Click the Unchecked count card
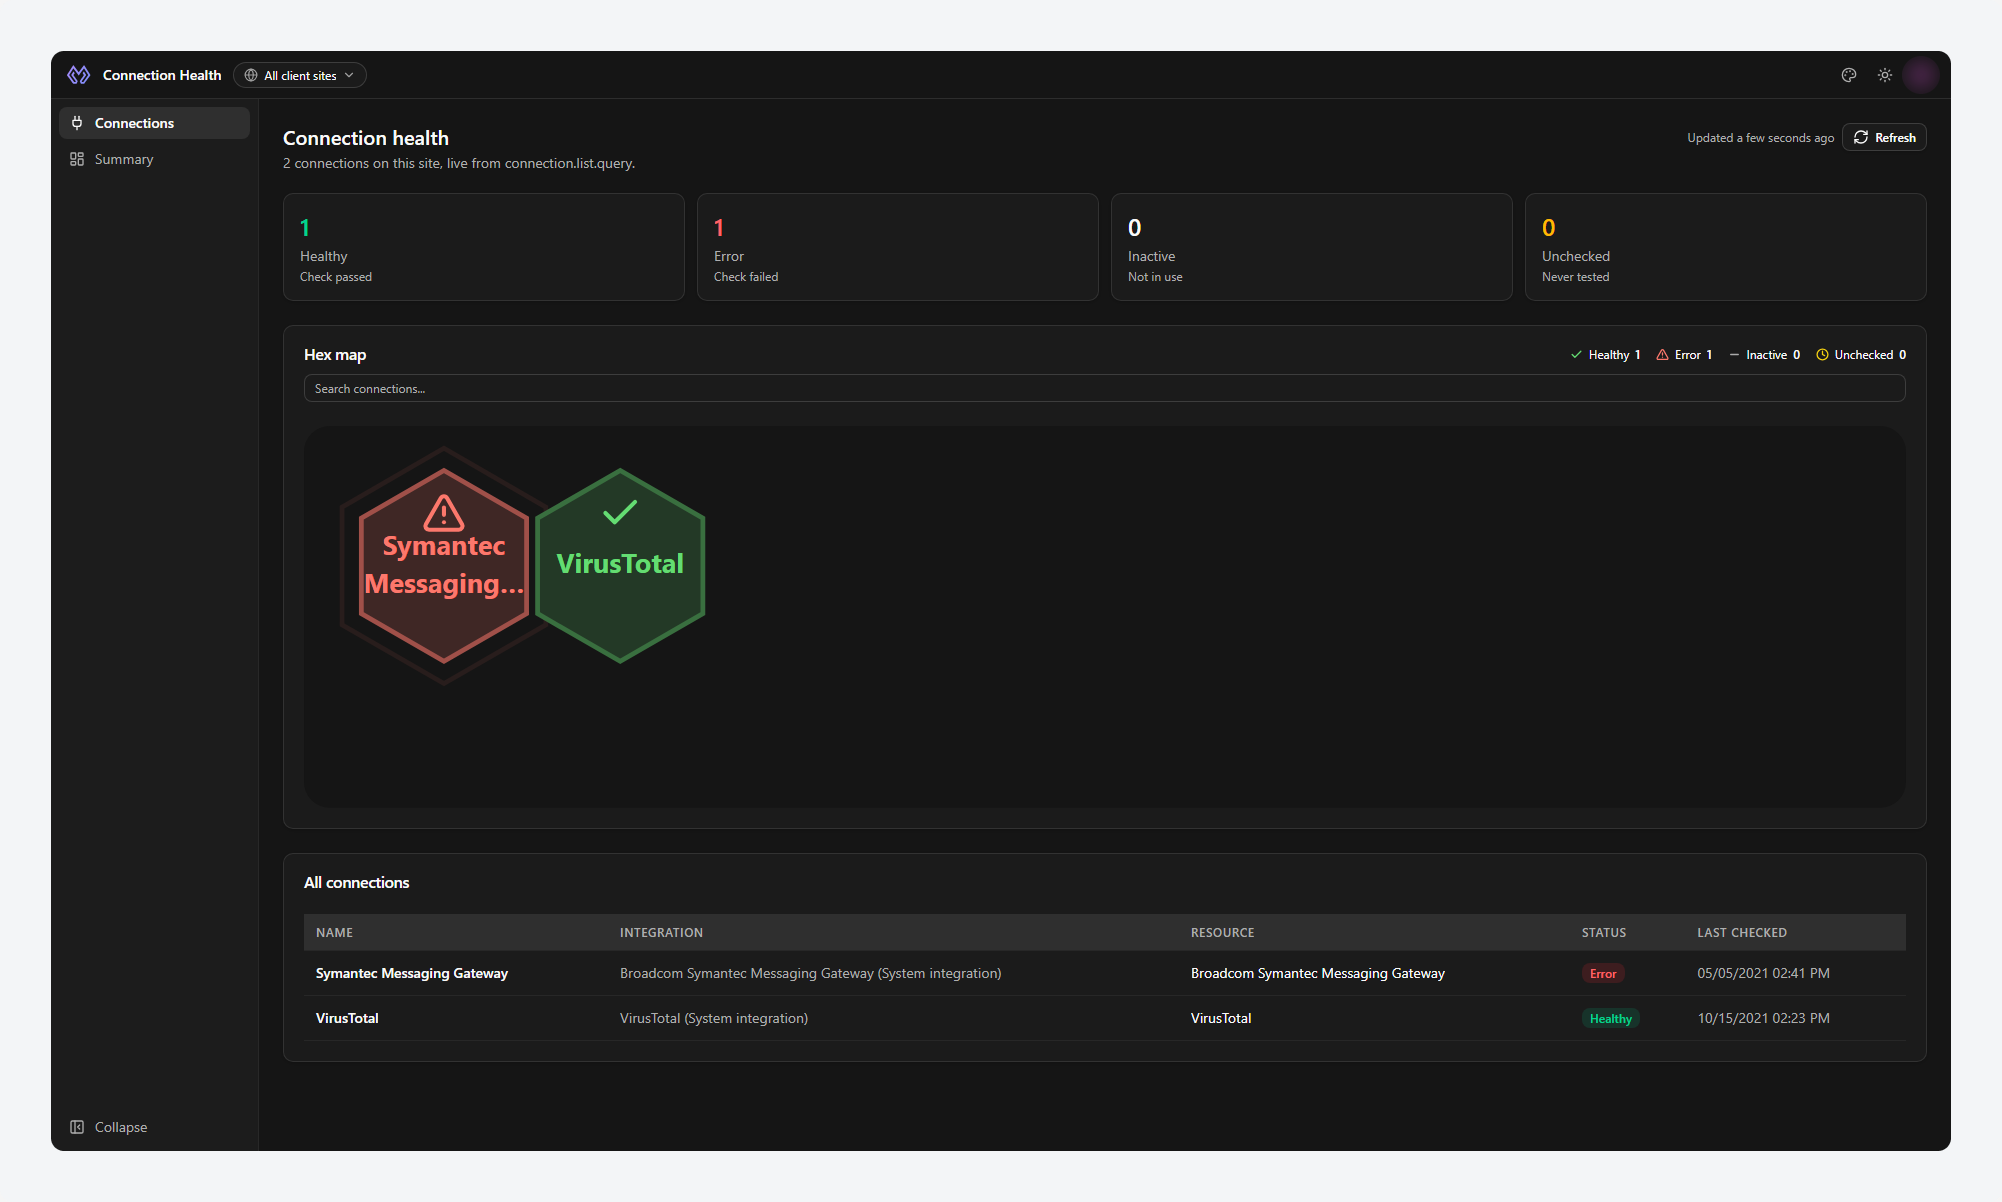Screen dimensions: 2002x1202 [1726, 247]
